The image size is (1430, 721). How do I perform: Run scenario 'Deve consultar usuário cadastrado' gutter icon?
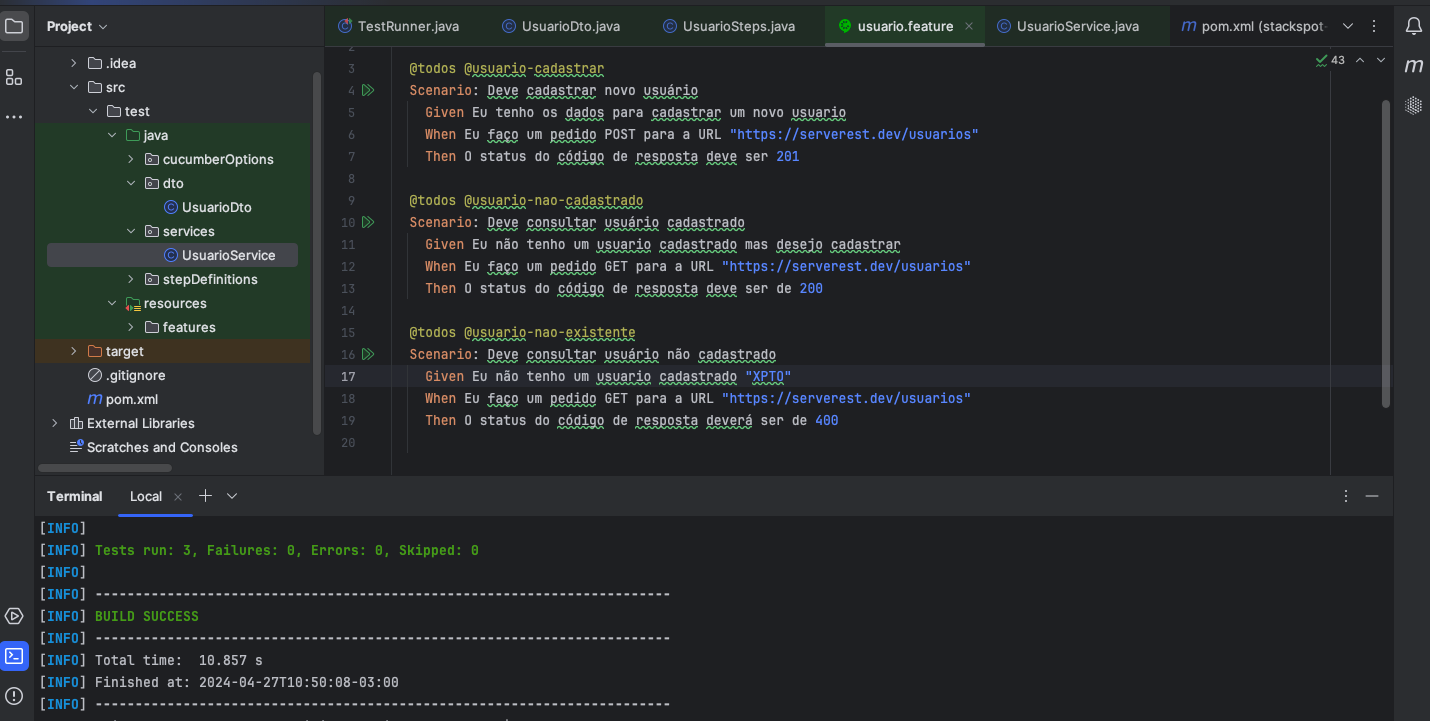(x=368, y=222)
